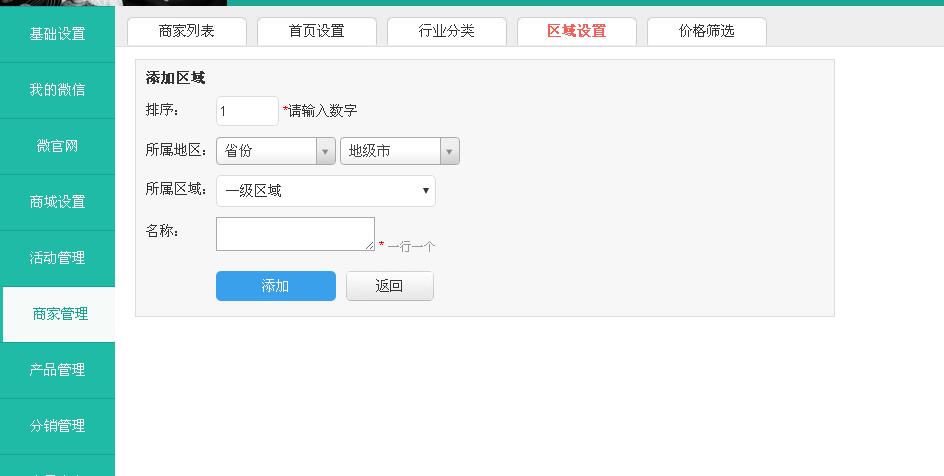Open the 价格筛选 tab
Screen dimensions: 944x476
coord(707,31)
